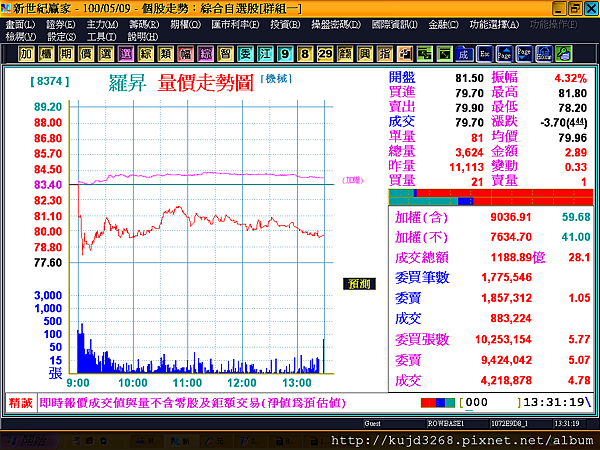Click the Esc toolbar button icon
600x450 pixels.
(484, 54)
